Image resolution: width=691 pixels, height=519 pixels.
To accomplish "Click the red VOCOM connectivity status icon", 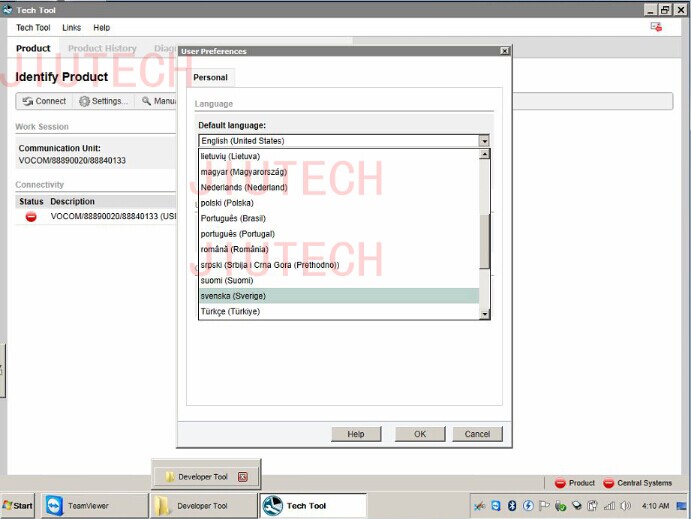I will (x=31, y=216).
